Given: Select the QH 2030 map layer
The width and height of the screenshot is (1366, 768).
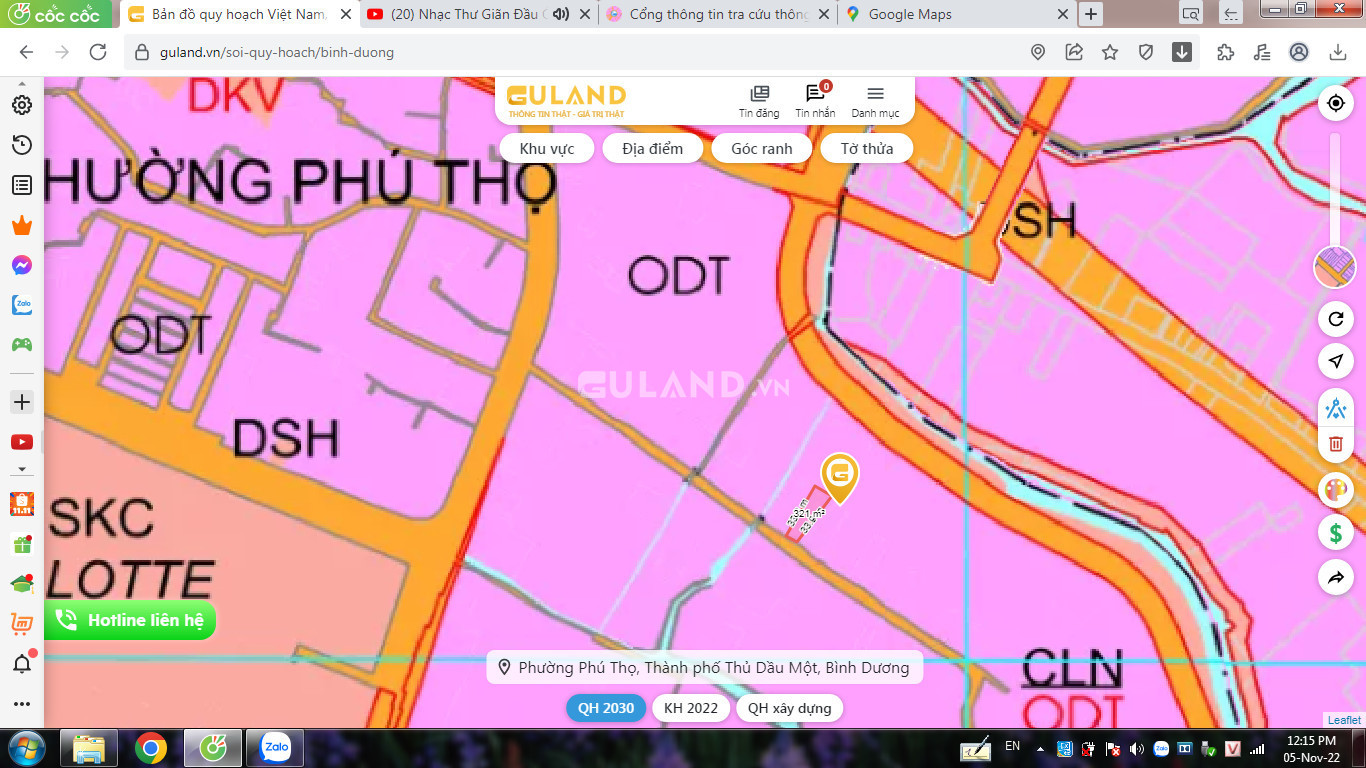Looking at the screenshot, I should pyautogui.click(x=605, y=708).
